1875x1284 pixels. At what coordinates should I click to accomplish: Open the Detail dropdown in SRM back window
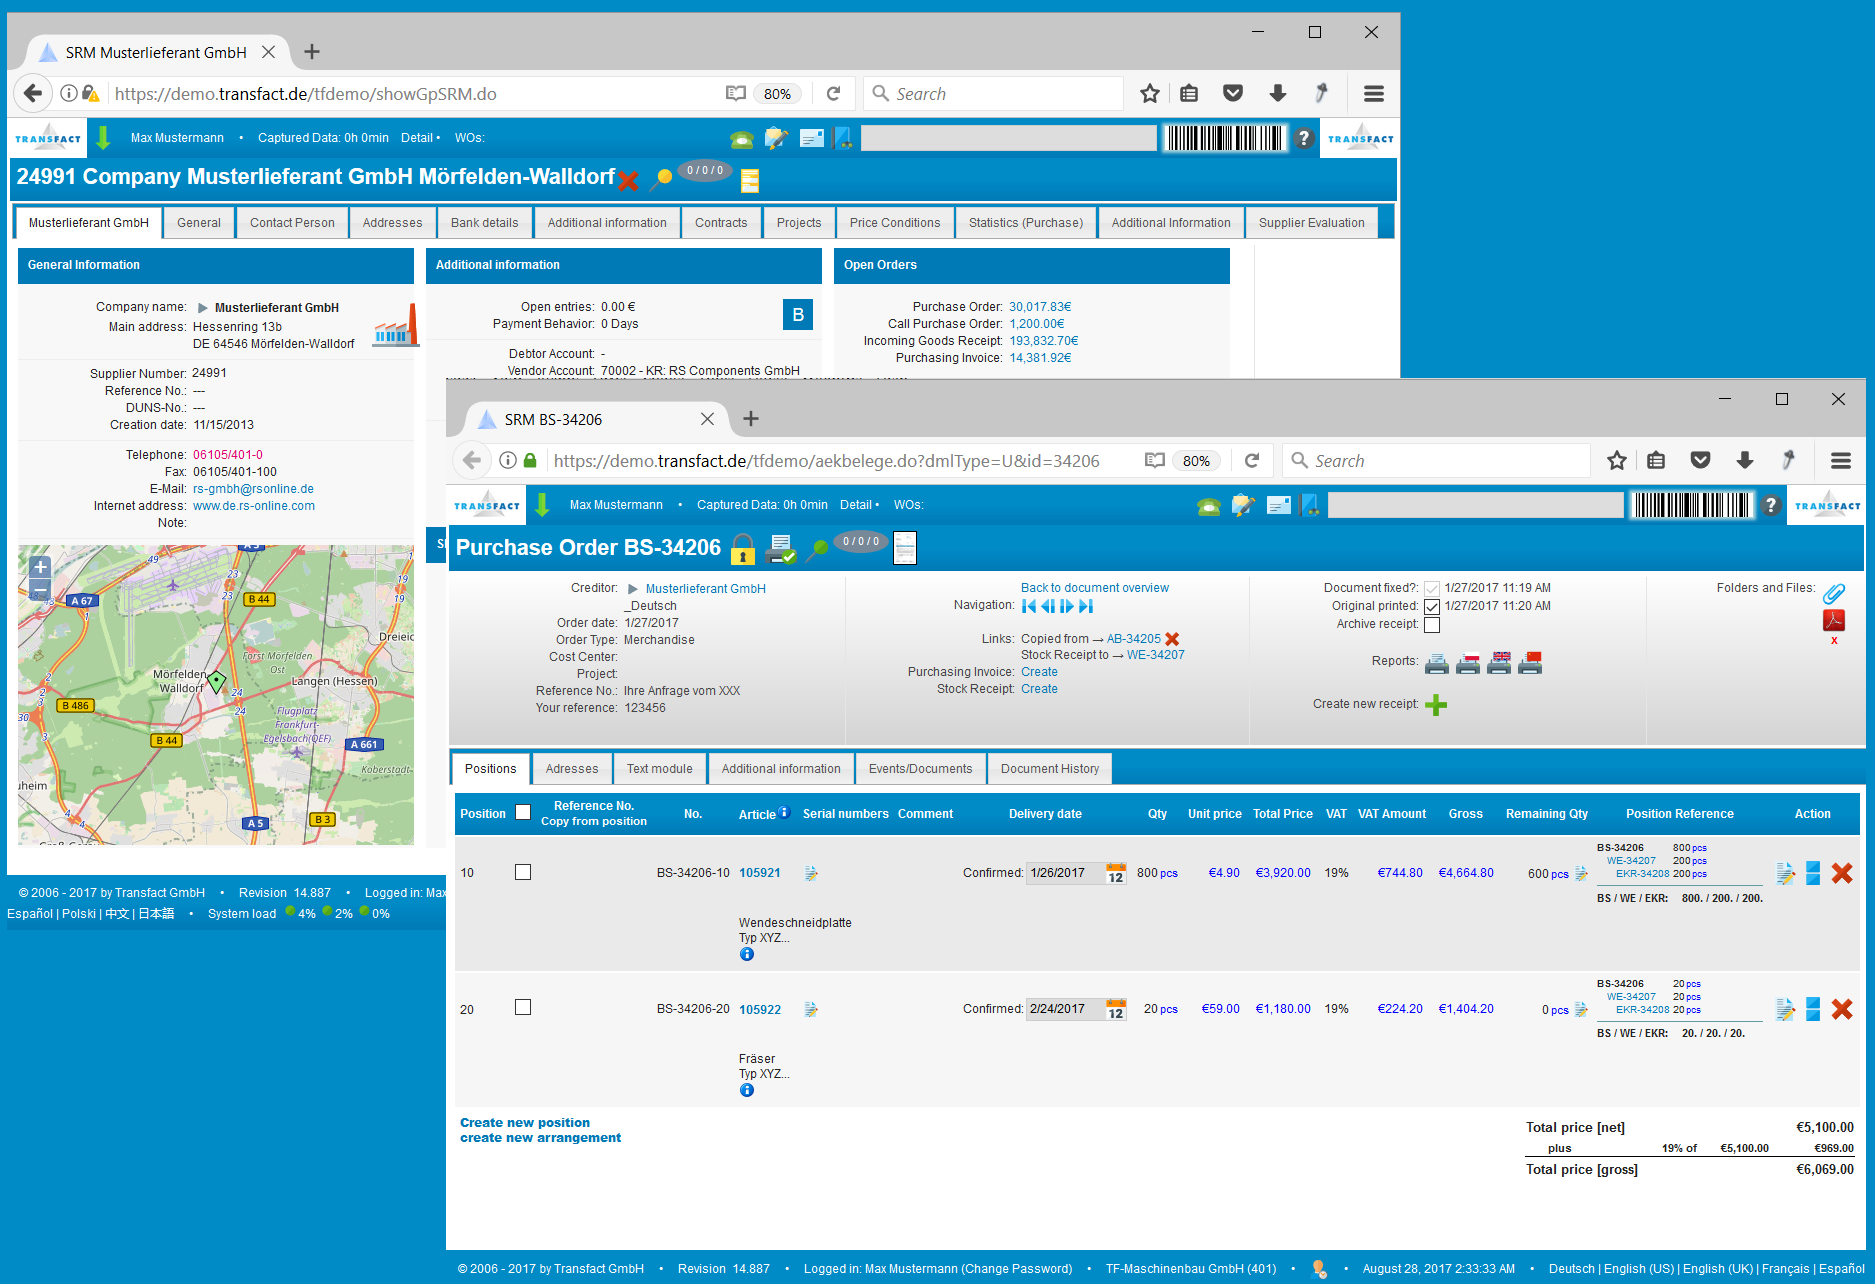[x=421, y=138]
